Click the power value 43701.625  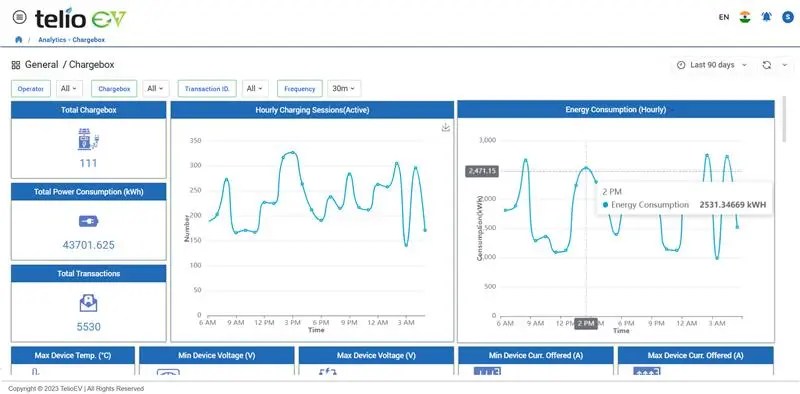[x=88, y=245]
